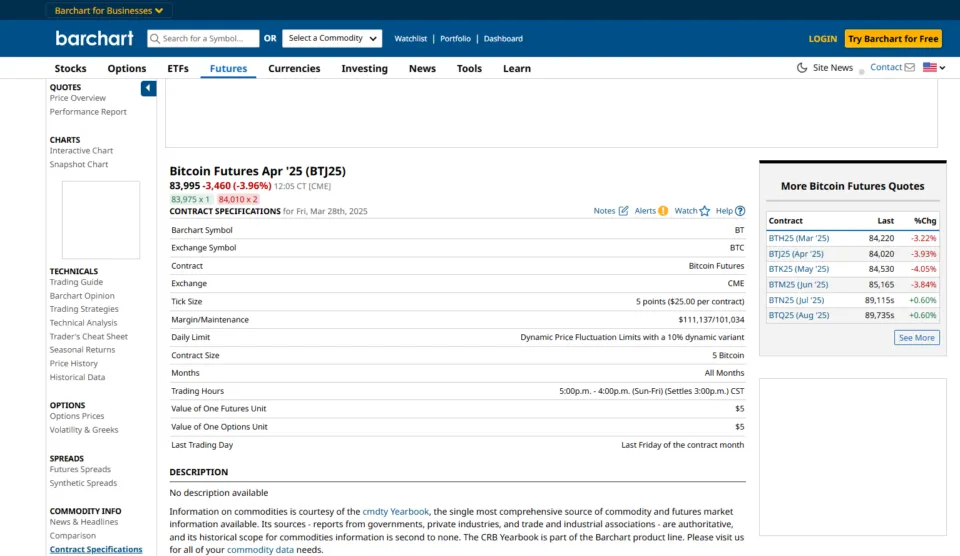Click the Try Barchart for Free button
960x556 pixels.
893,39
